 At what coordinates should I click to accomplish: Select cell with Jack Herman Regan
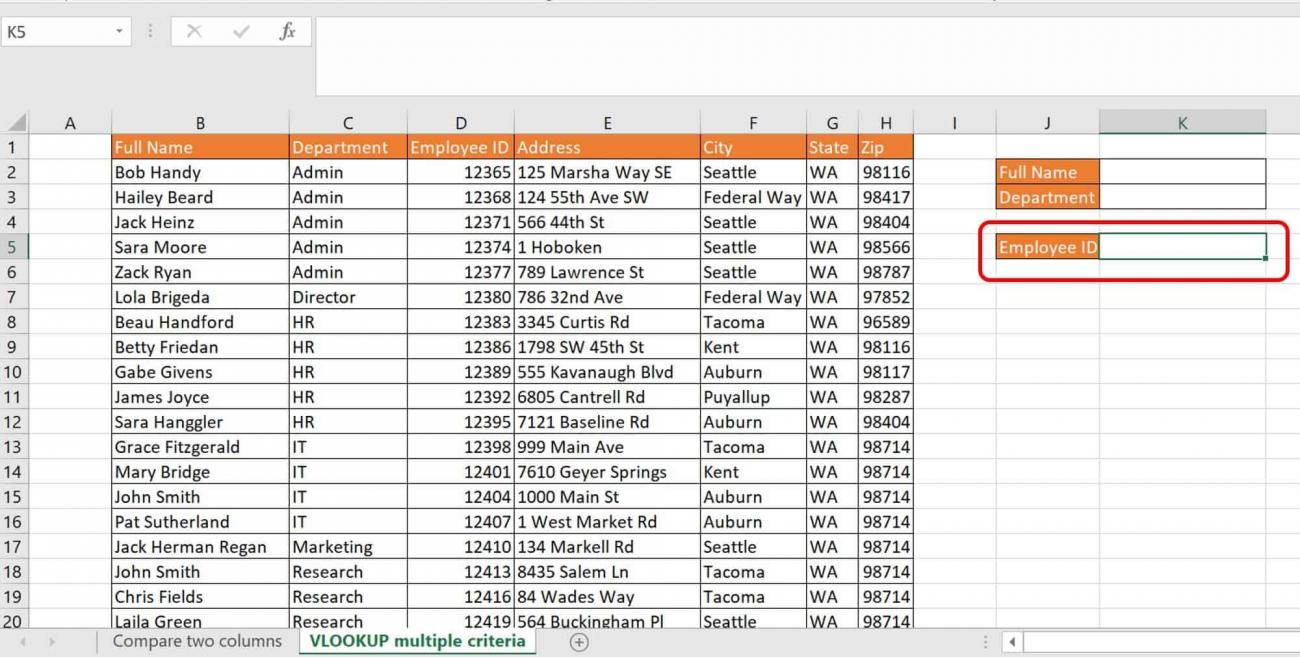200,547
